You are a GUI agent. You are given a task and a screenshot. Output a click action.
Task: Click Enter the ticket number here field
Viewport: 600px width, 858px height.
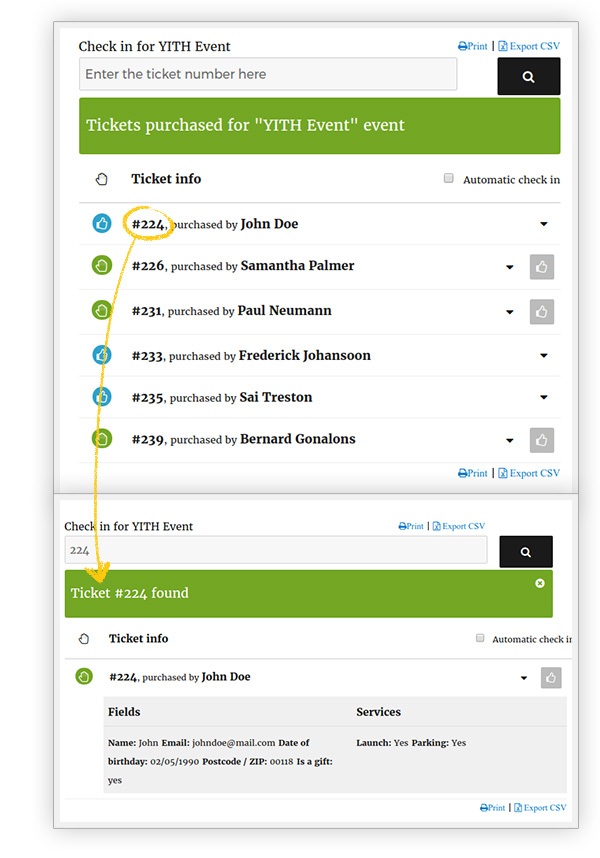pyautogui.click(x=268, y=74)
